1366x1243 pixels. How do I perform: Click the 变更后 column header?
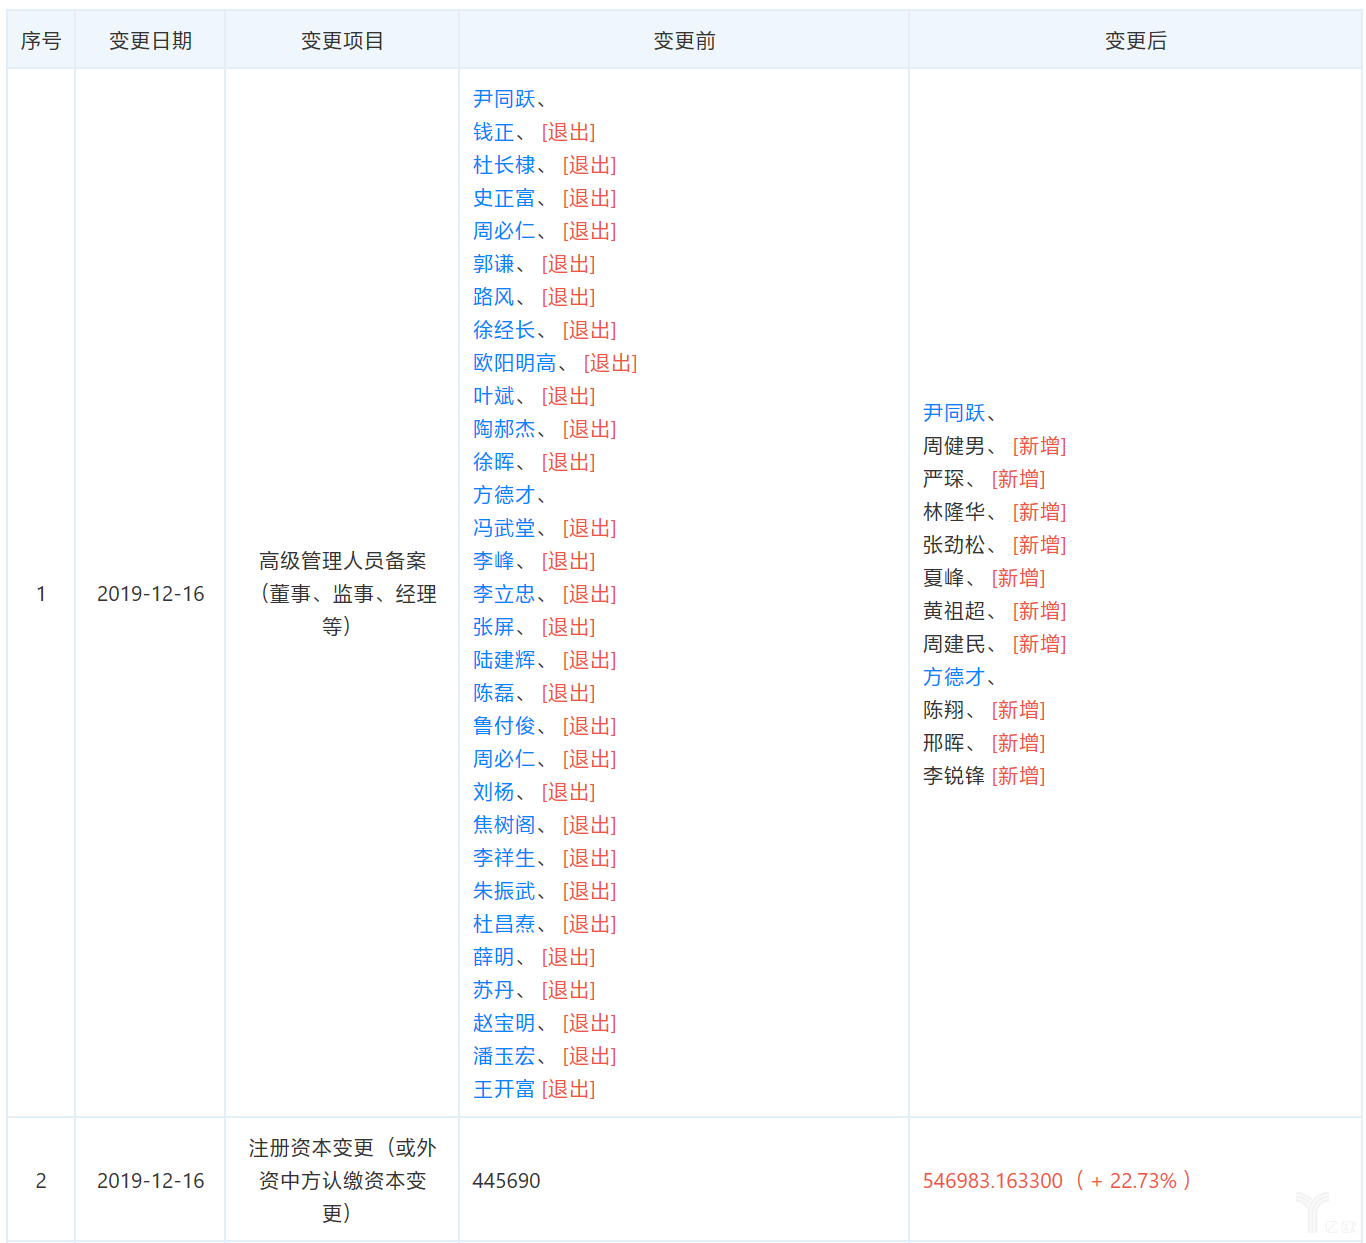[x=1135, y=41]
